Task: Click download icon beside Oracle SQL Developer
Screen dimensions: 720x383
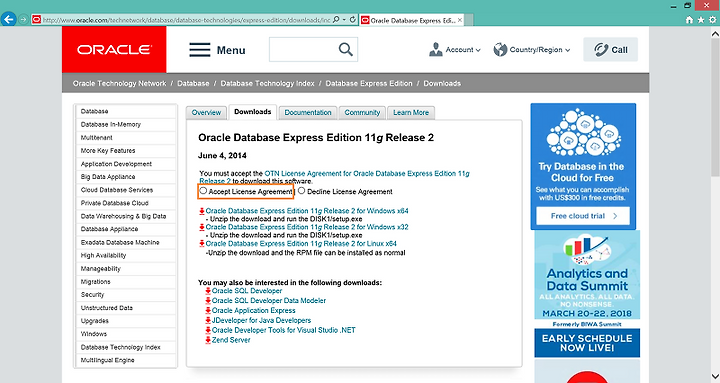Action: 208,291
